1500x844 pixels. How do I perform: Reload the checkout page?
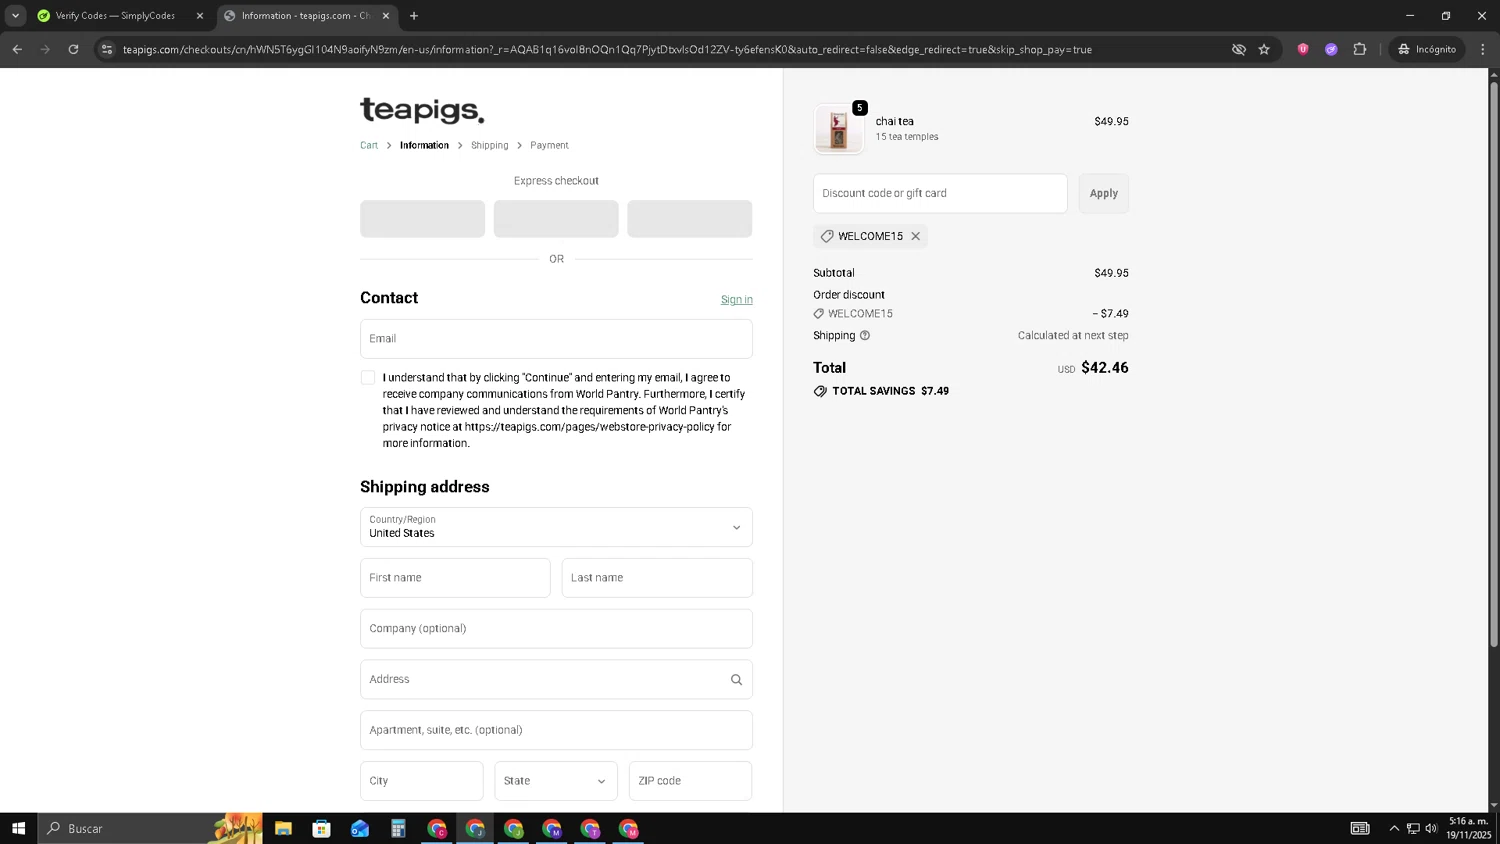point(73,49)
